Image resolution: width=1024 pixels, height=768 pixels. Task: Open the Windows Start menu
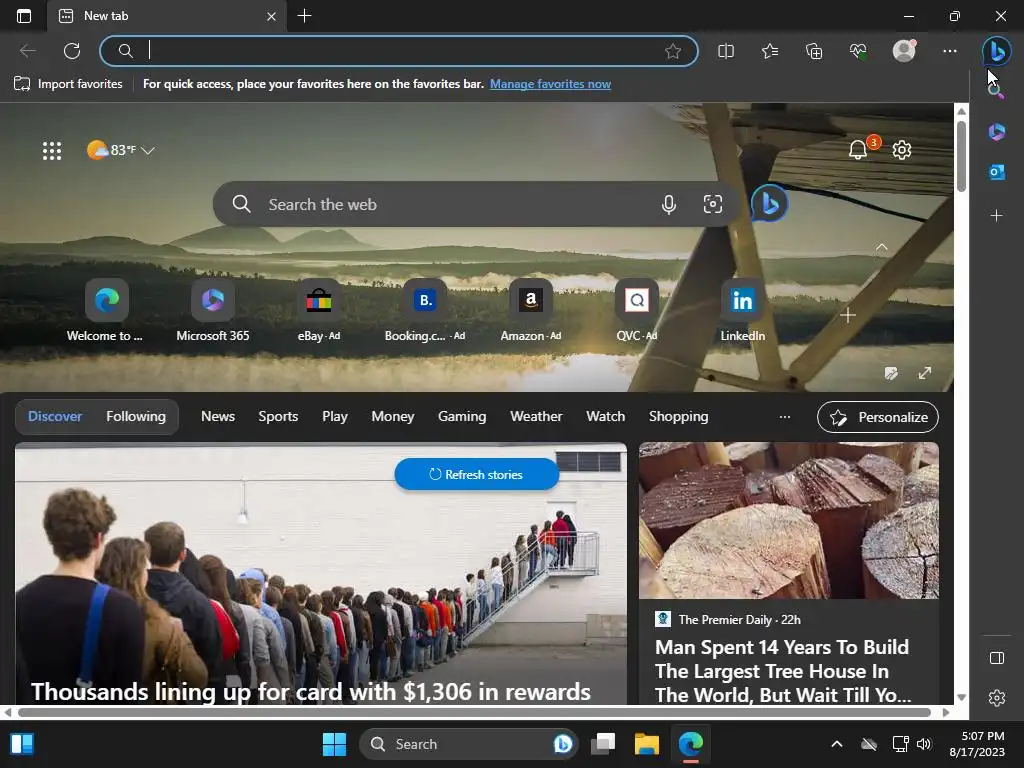click(x=334, y=744)
